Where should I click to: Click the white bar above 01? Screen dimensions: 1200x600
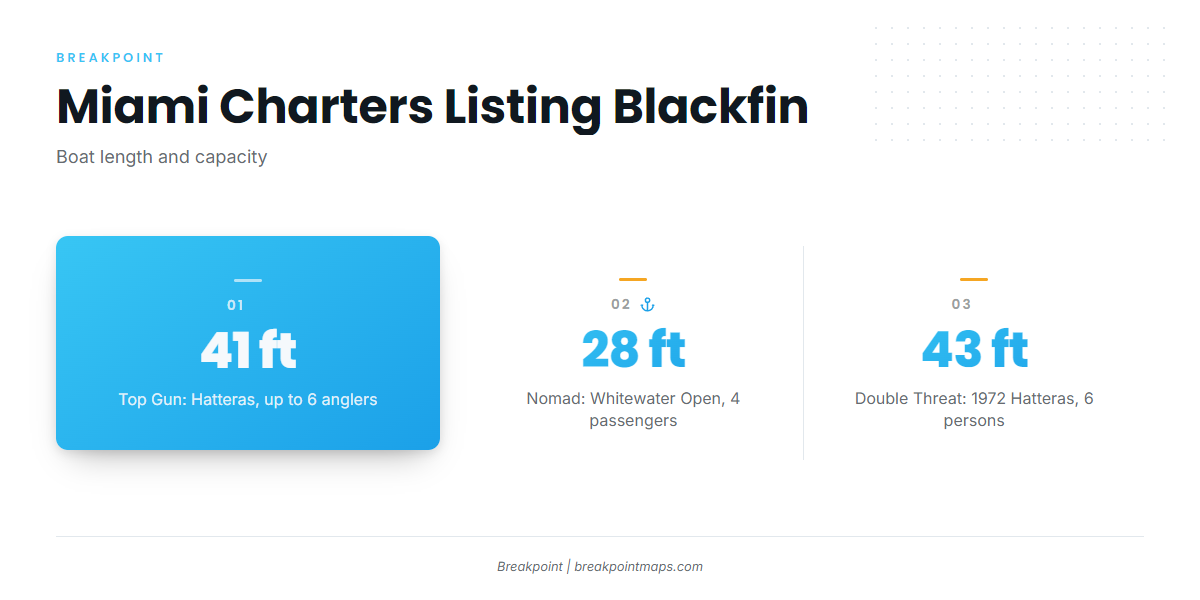coord(248,280)
